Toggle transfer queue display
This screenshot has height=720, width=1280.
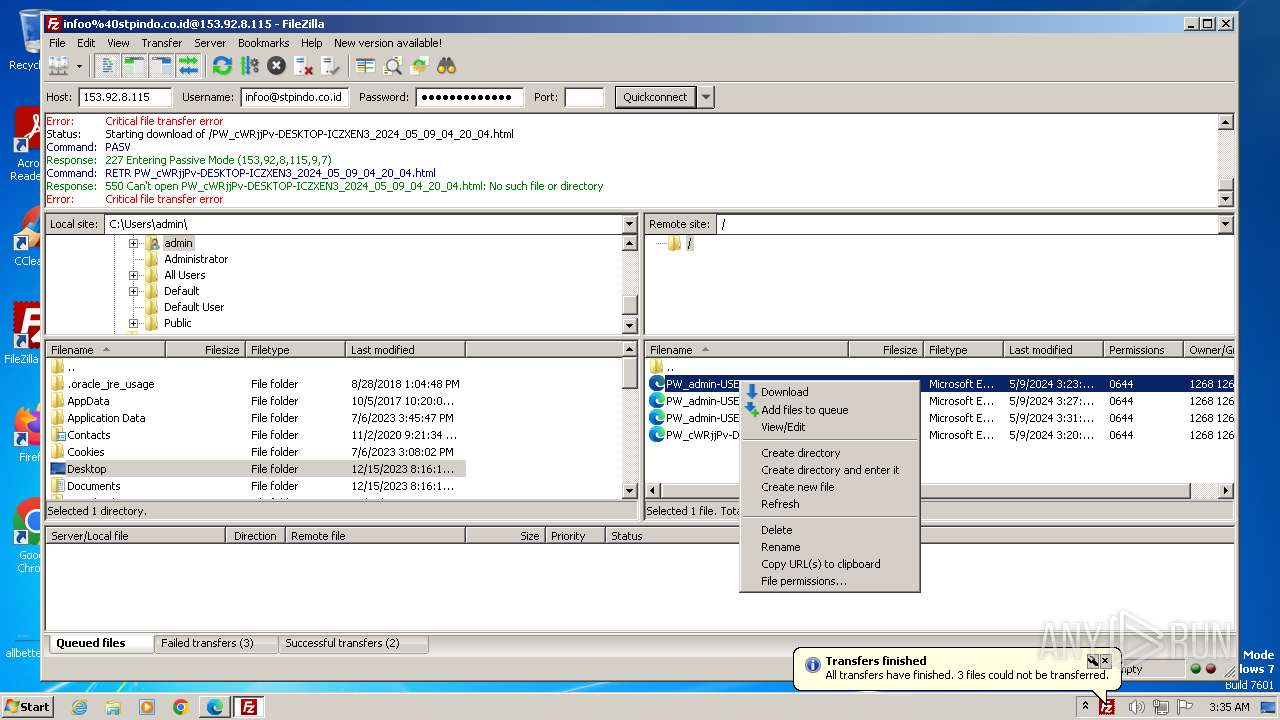[x=188, y=66]
